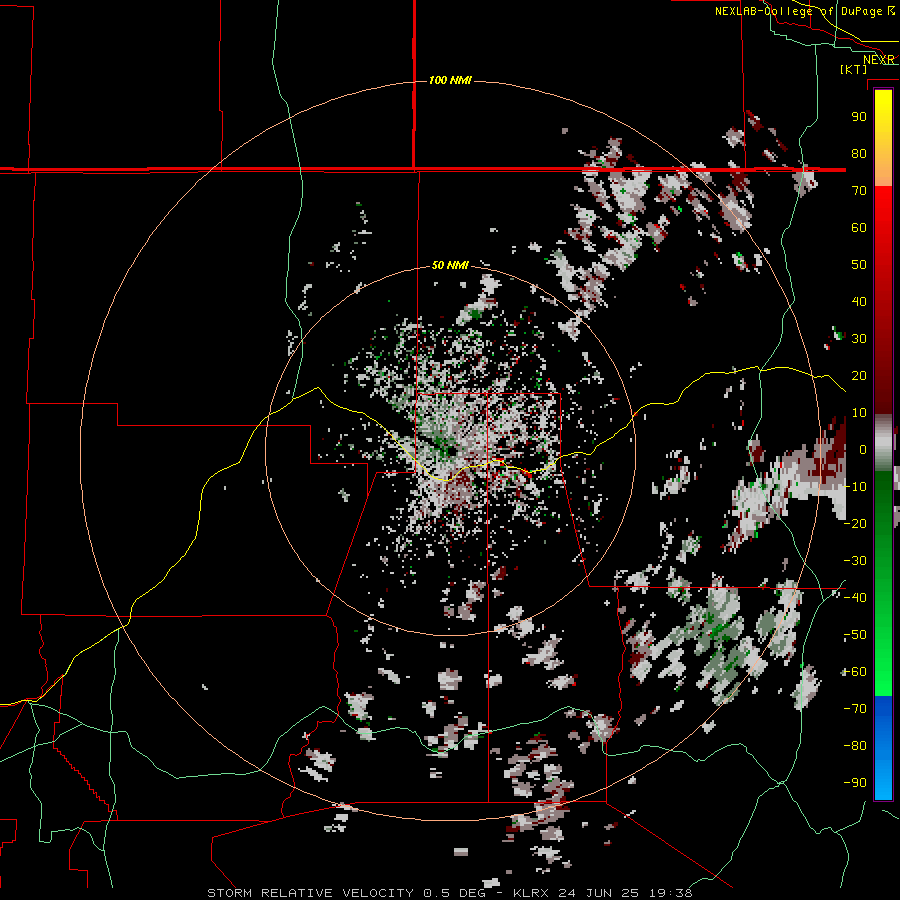Screen dimensions: 900x900
Task: Click the 10 value on velocity scale
Action: pos(859,413)
